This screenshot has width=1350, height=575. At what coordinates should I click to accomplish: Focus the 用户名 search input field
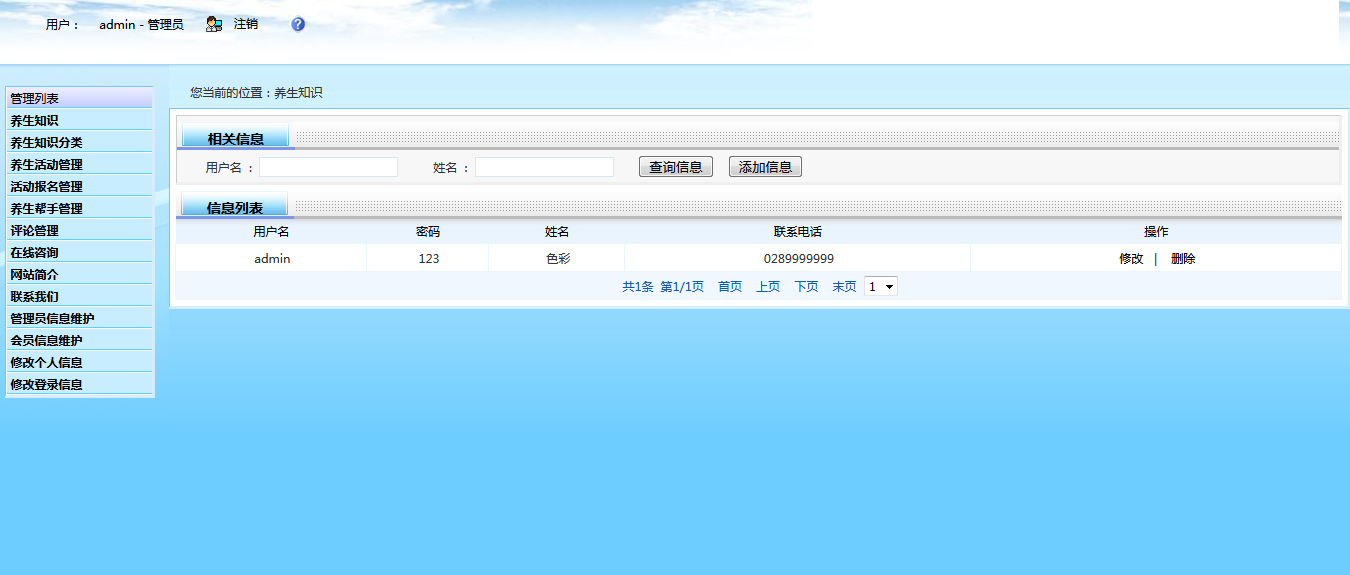coord(328,167)
